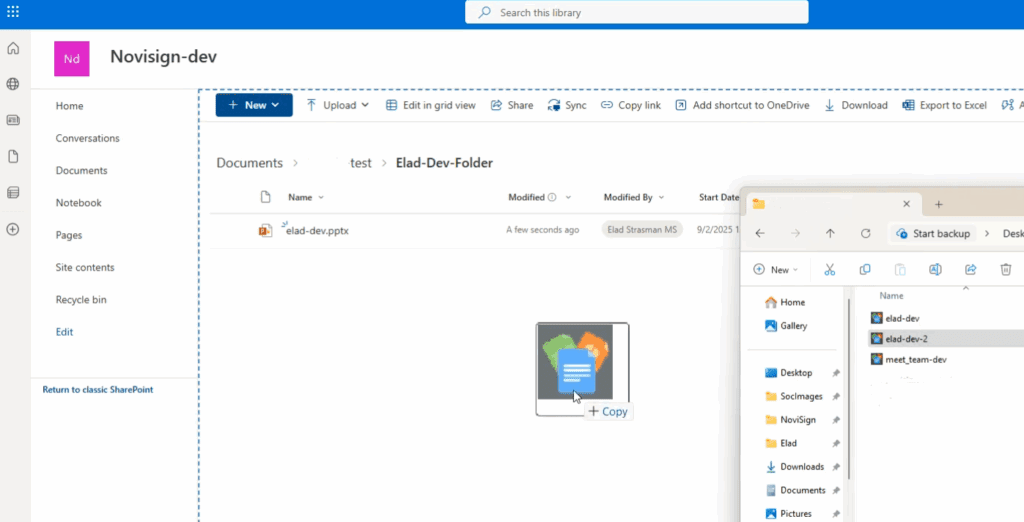Open SocImages quick access folder
The image size is (1024, 522).
coord(794,397)
